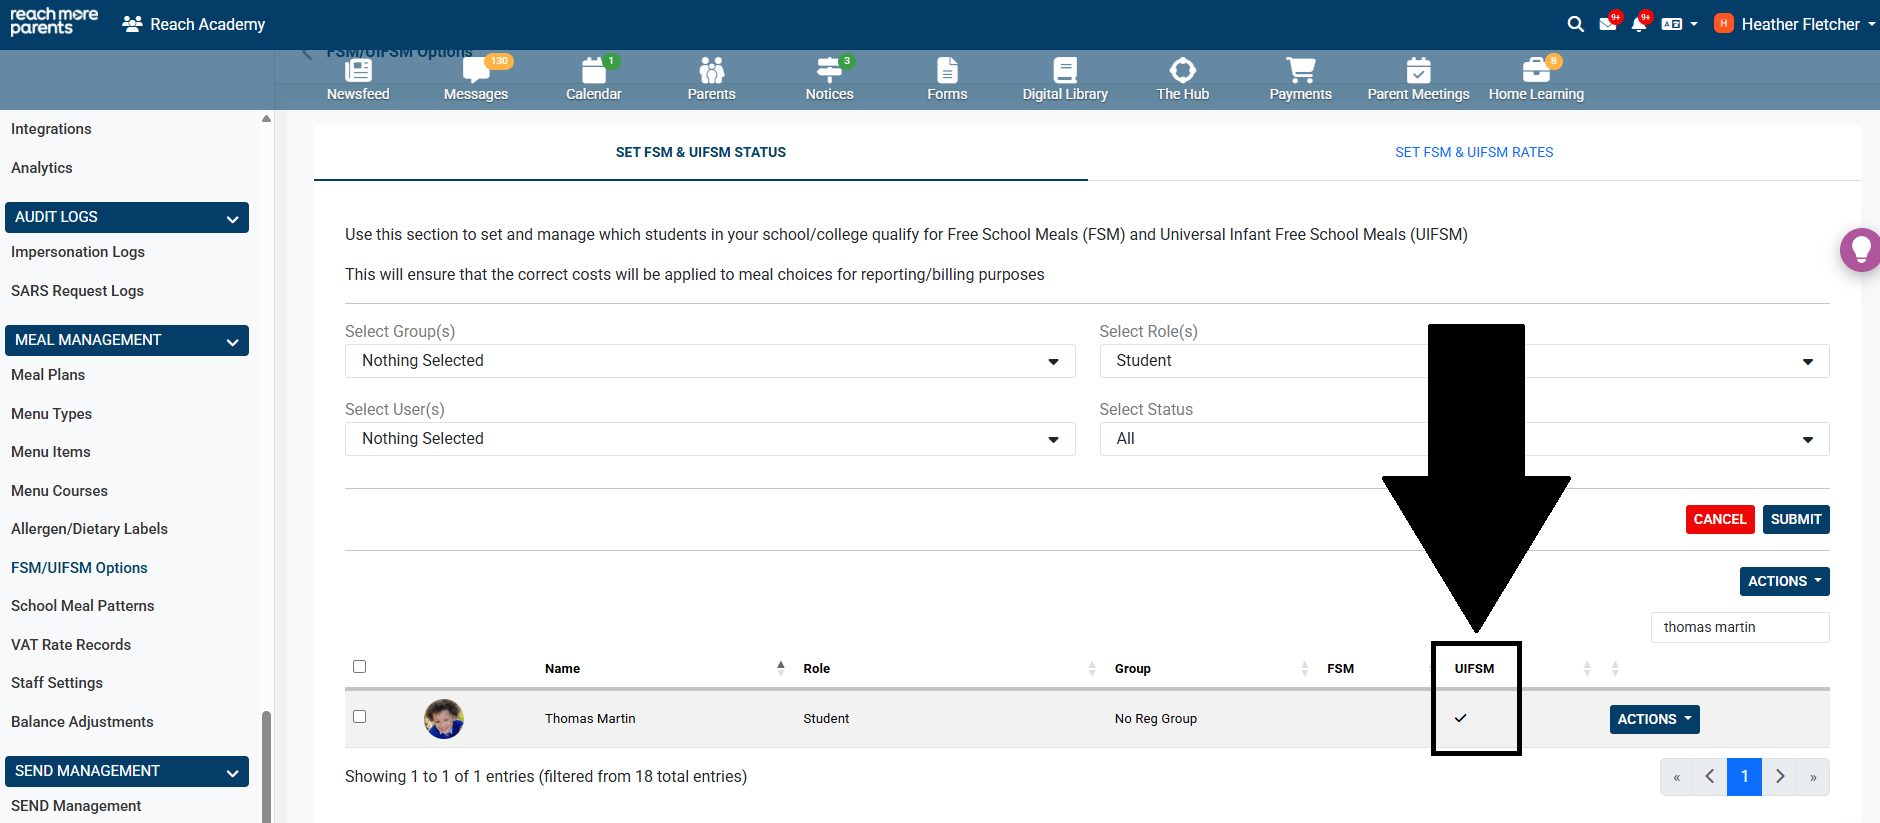Select the checkbox for Thomas Martin's row
The height and width of the screenshot is (823, 1880).
pyautogui.click(x=360, y=717)
